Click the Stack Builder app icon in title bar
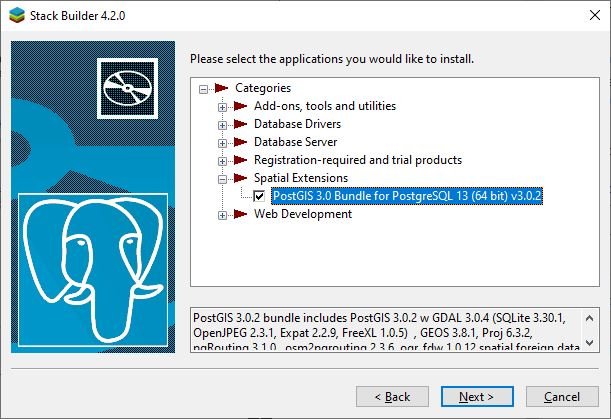Screen dimensions: 611x419 tap(17, 16)
